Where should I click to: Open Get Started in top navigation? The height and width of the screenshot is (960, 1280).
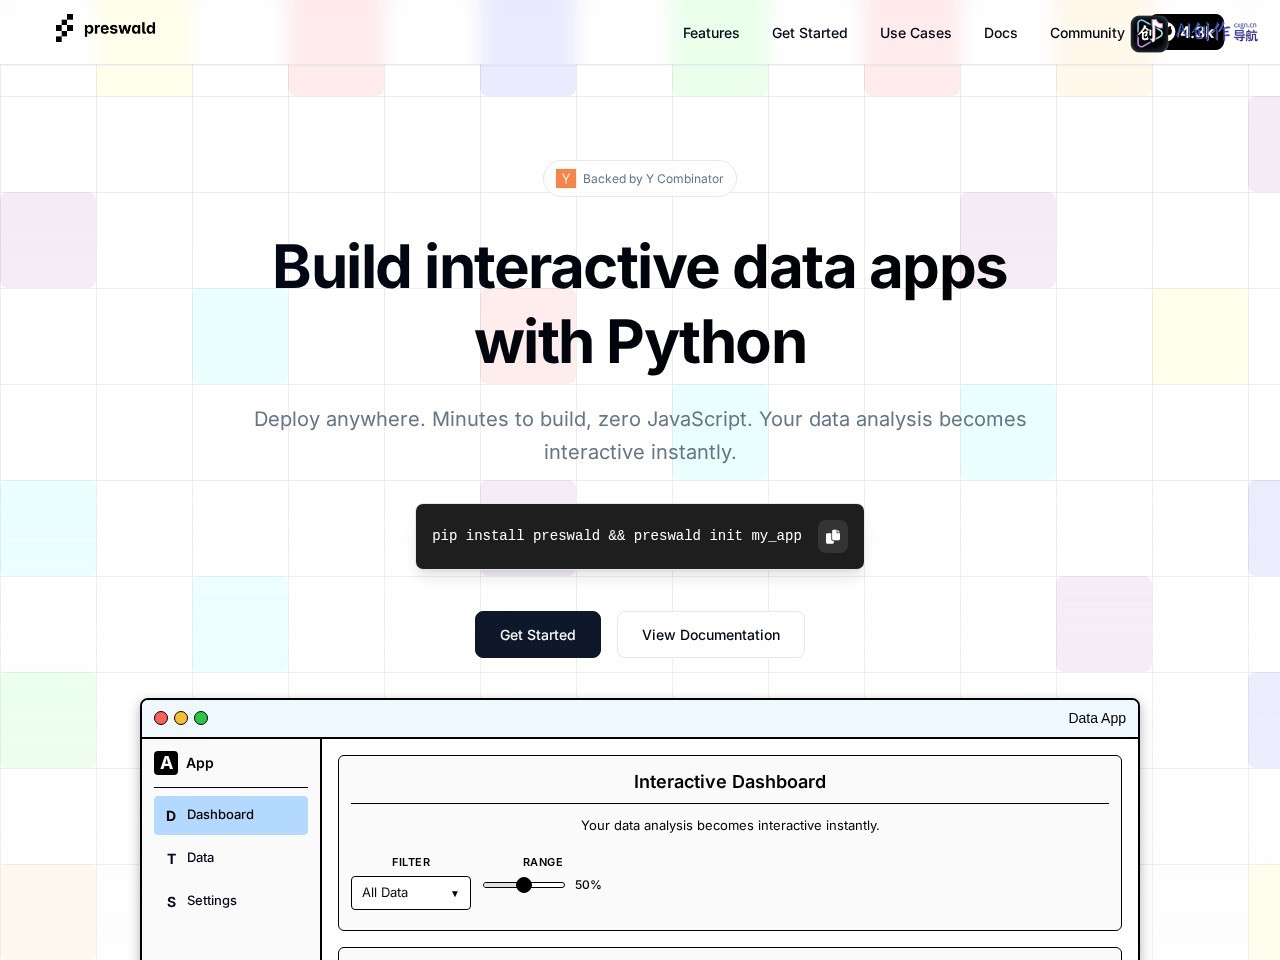coord(810,33)
